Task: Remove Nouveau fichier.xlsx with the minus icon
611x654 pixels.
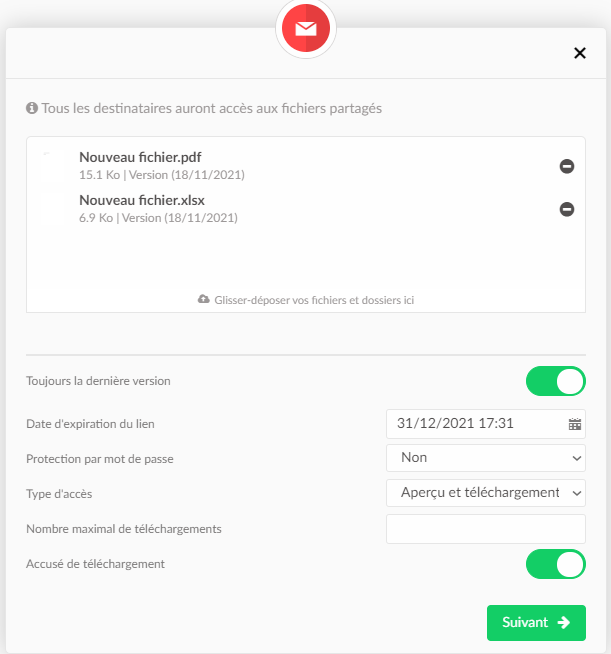Action: [x=566, y=209]
